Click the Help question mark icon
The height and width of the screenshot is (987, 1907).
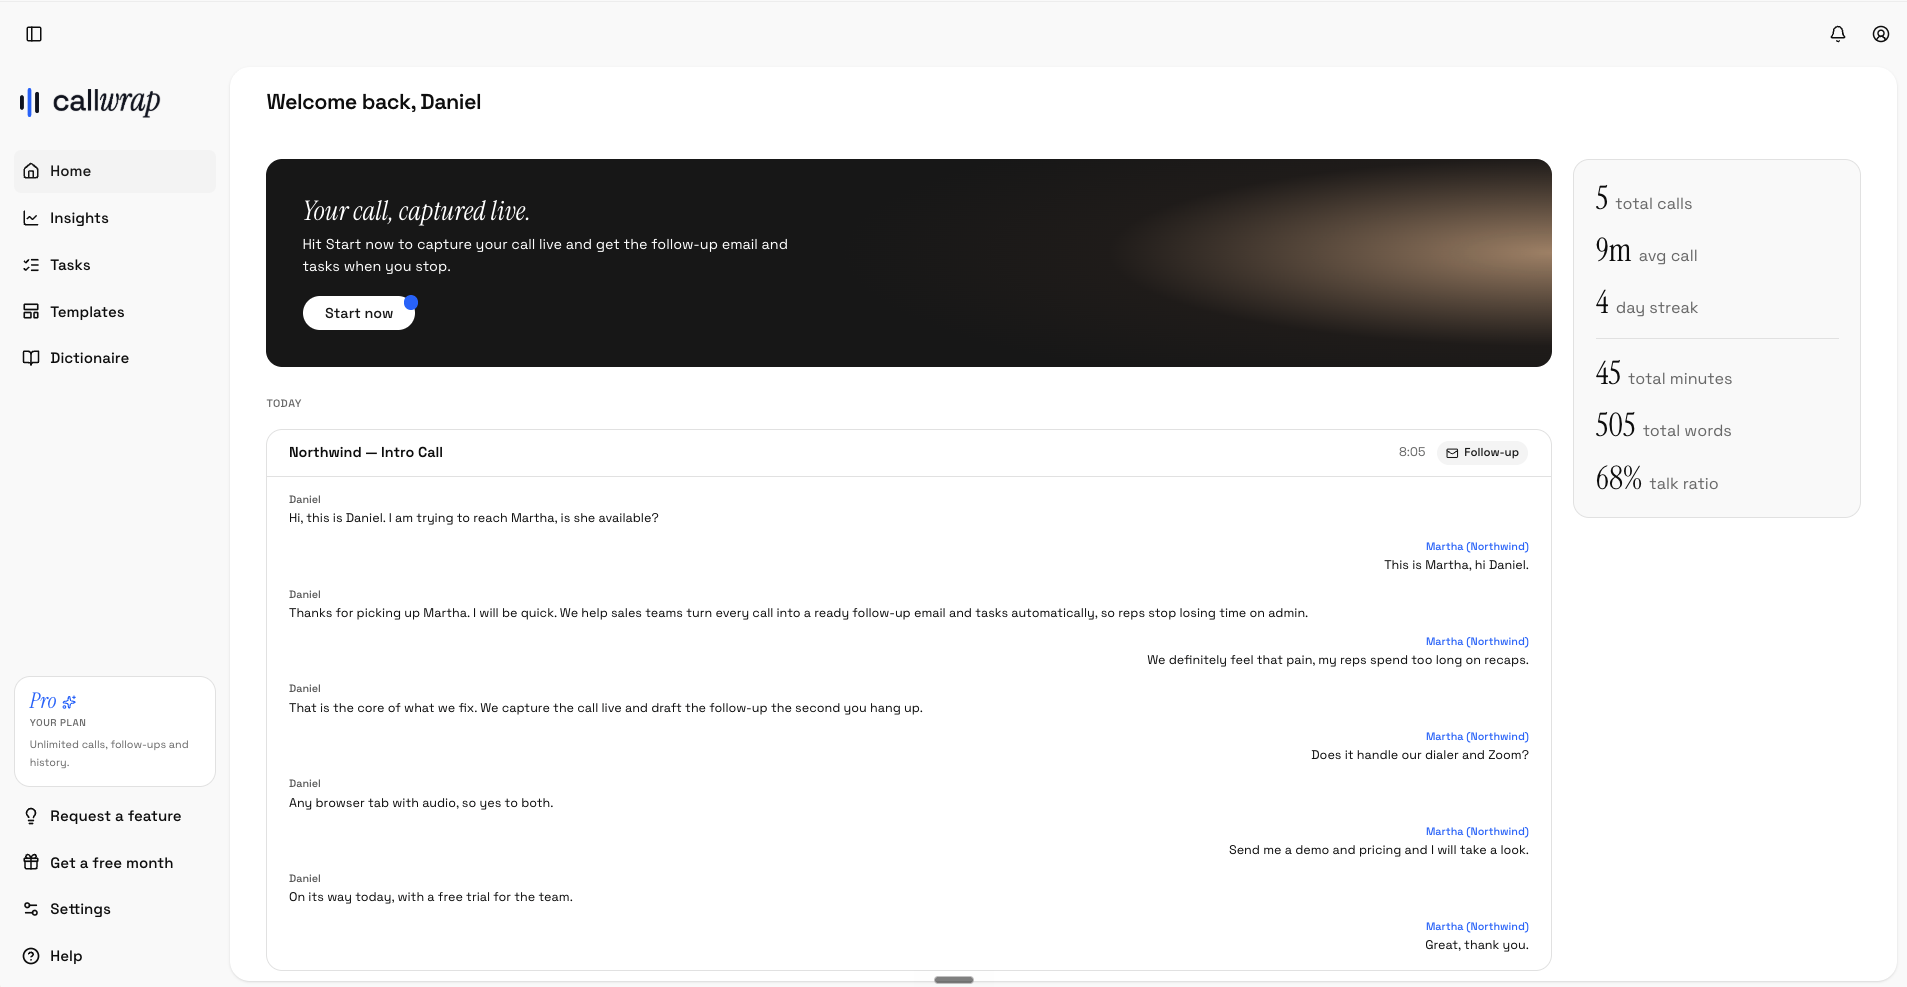[31, 956]
